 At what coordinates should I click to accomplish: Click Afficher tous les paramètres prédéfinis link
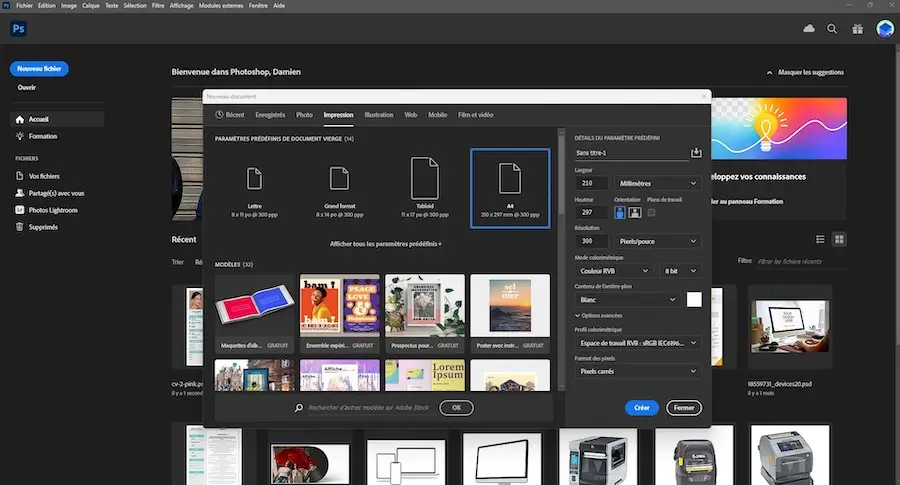[x=385, y=244]
